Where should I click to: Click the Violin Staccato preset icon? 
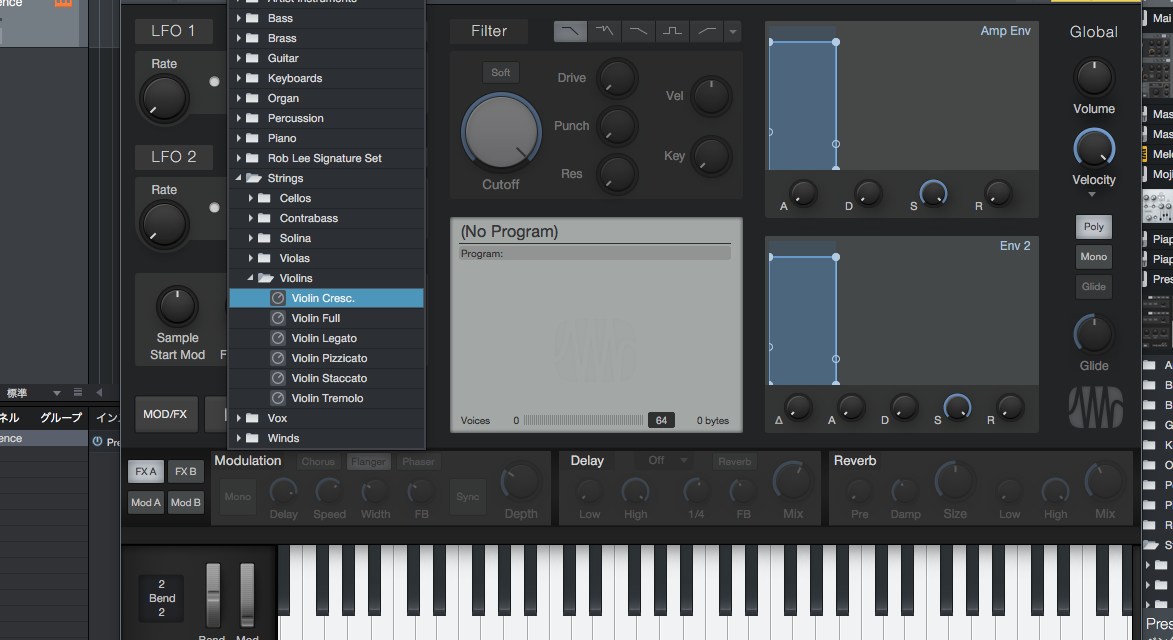pyautogui.click(x=278, y=378)
